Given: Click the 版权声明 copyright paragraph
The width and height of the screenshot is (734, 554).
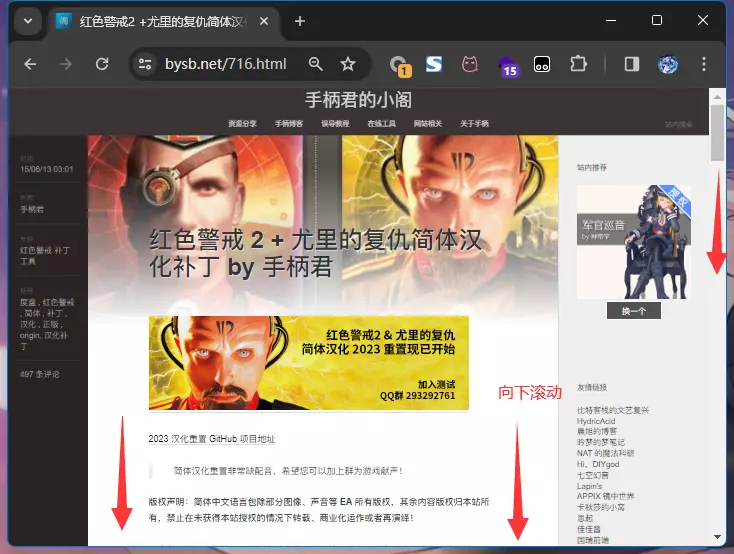Looking at the screenshot, I should pyautogui.click(x=319, y=510).
